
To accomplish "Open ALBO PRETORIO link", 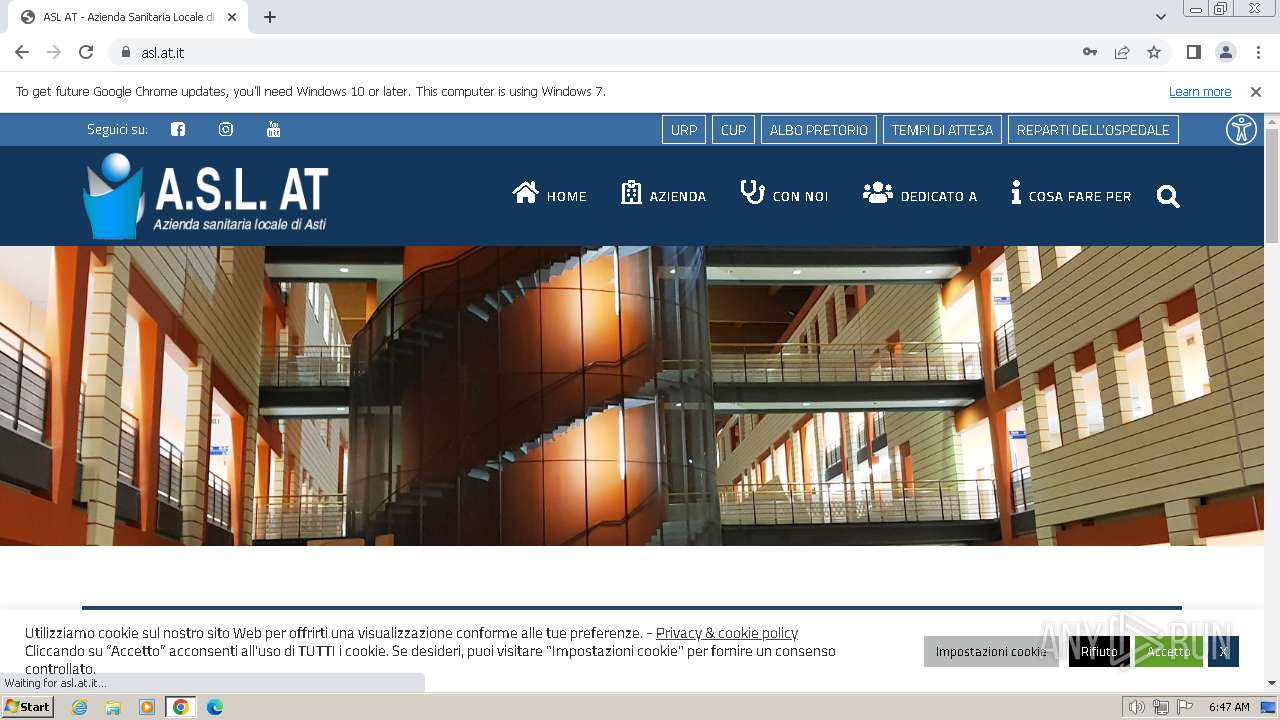I will point(819,130).
